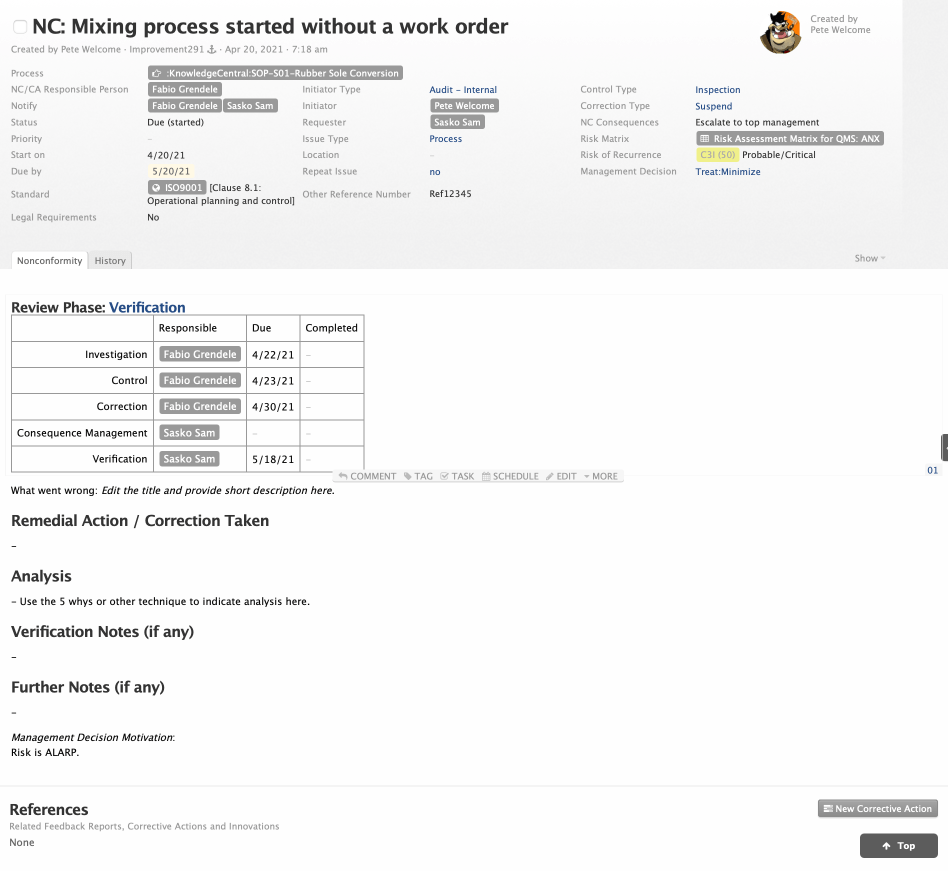Viewport: 948px width, 871px height.
Task: Click the KnowledgeCentral SOP-S01 process tag
Action: pyautogui.click(x=275, y=73)
